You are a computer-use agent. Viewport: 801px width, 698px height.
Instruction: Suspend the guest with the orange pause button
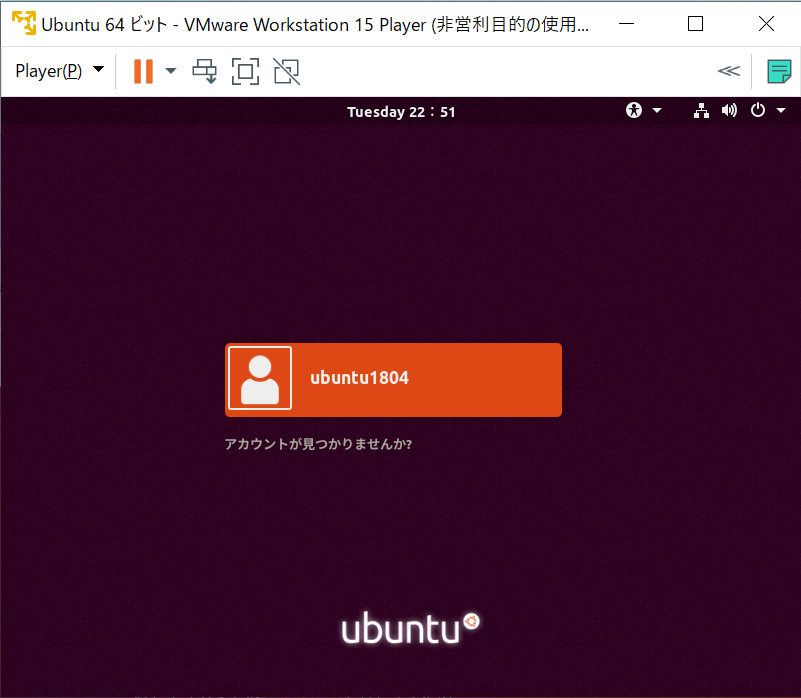(143, 71)
